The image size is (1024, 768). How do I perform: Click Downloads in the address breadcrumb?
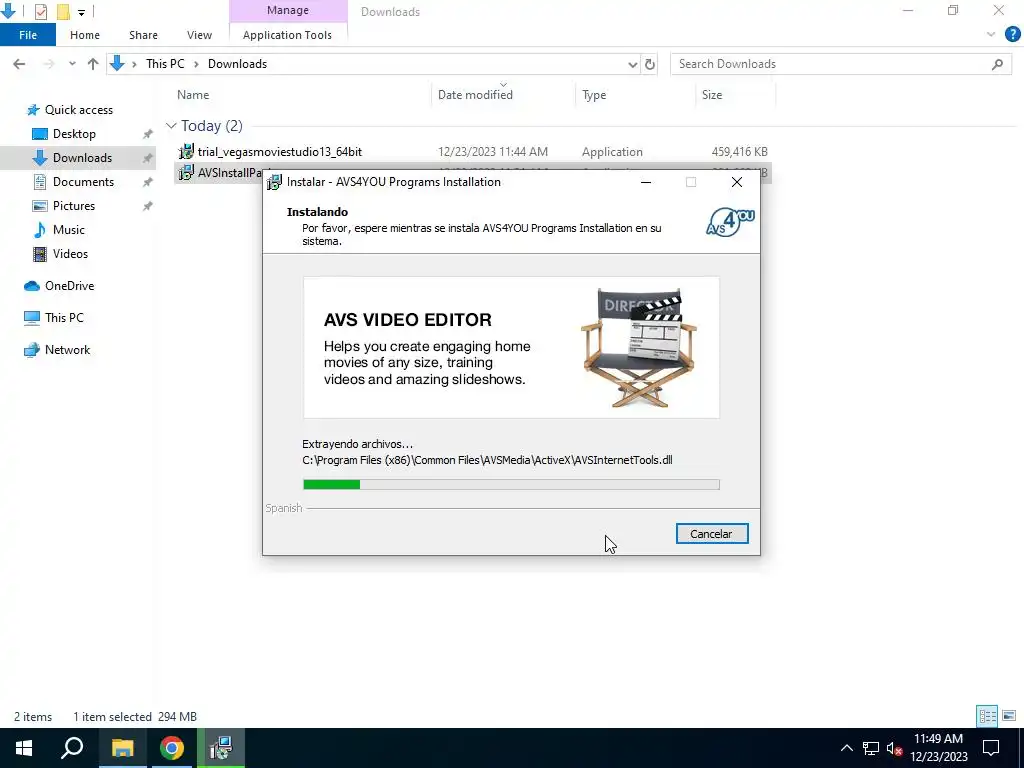(x=238, y=64)
